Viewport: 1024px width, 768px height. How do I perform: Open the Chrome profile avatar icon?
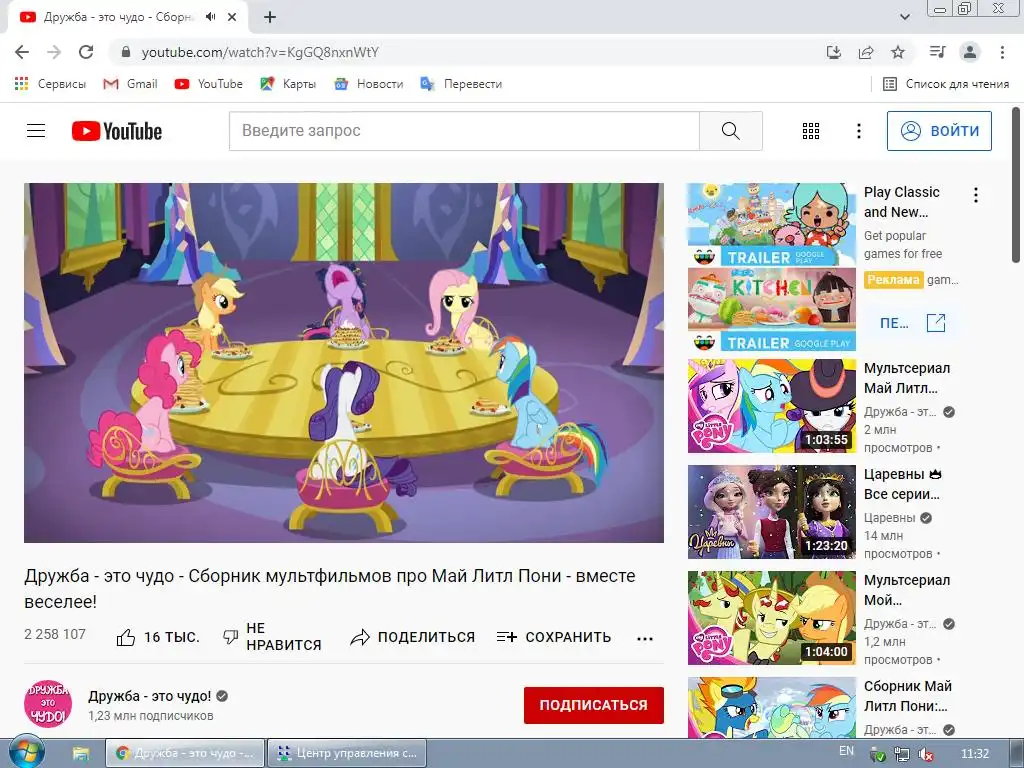coord(970,52)
